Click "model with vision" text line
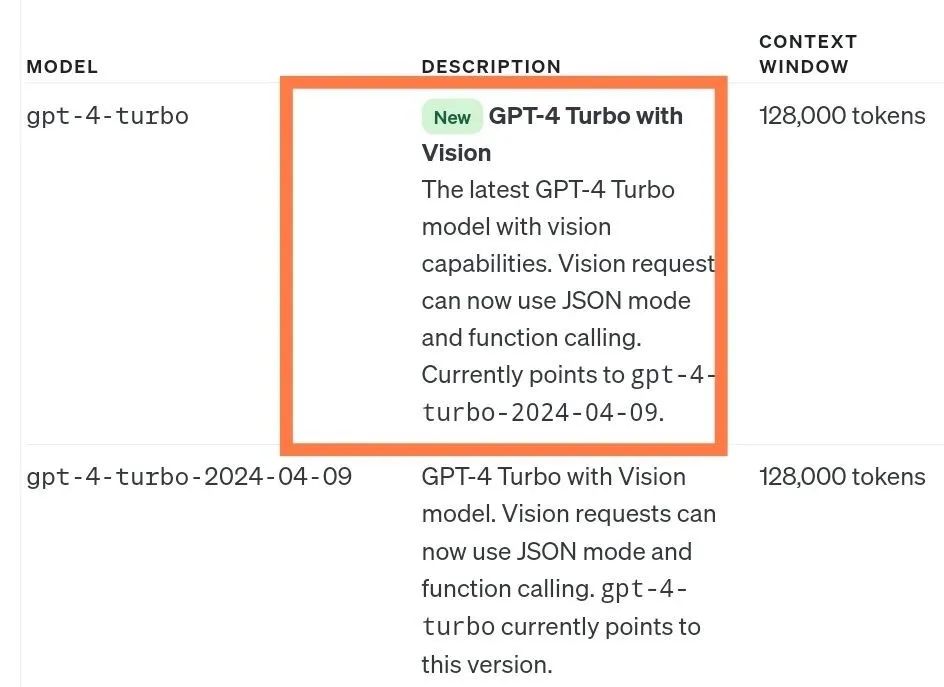944x687 pixels. click(x=516, y=226)
